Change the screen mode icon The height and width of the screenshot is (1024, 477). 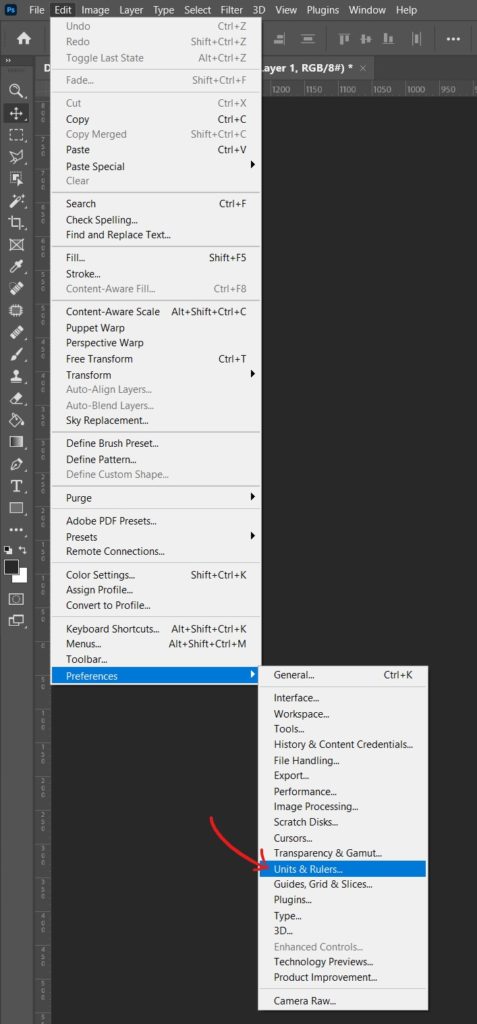tap(16, 621)
